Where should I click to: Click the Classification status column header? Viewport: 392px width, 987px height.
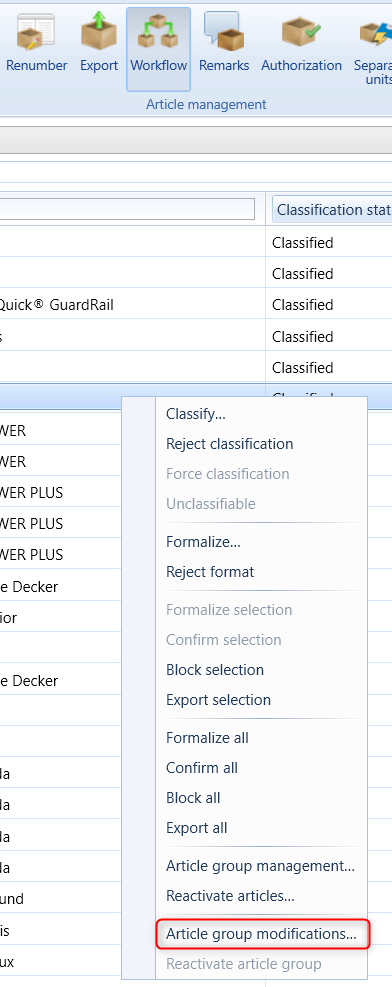tap(332, 209)
